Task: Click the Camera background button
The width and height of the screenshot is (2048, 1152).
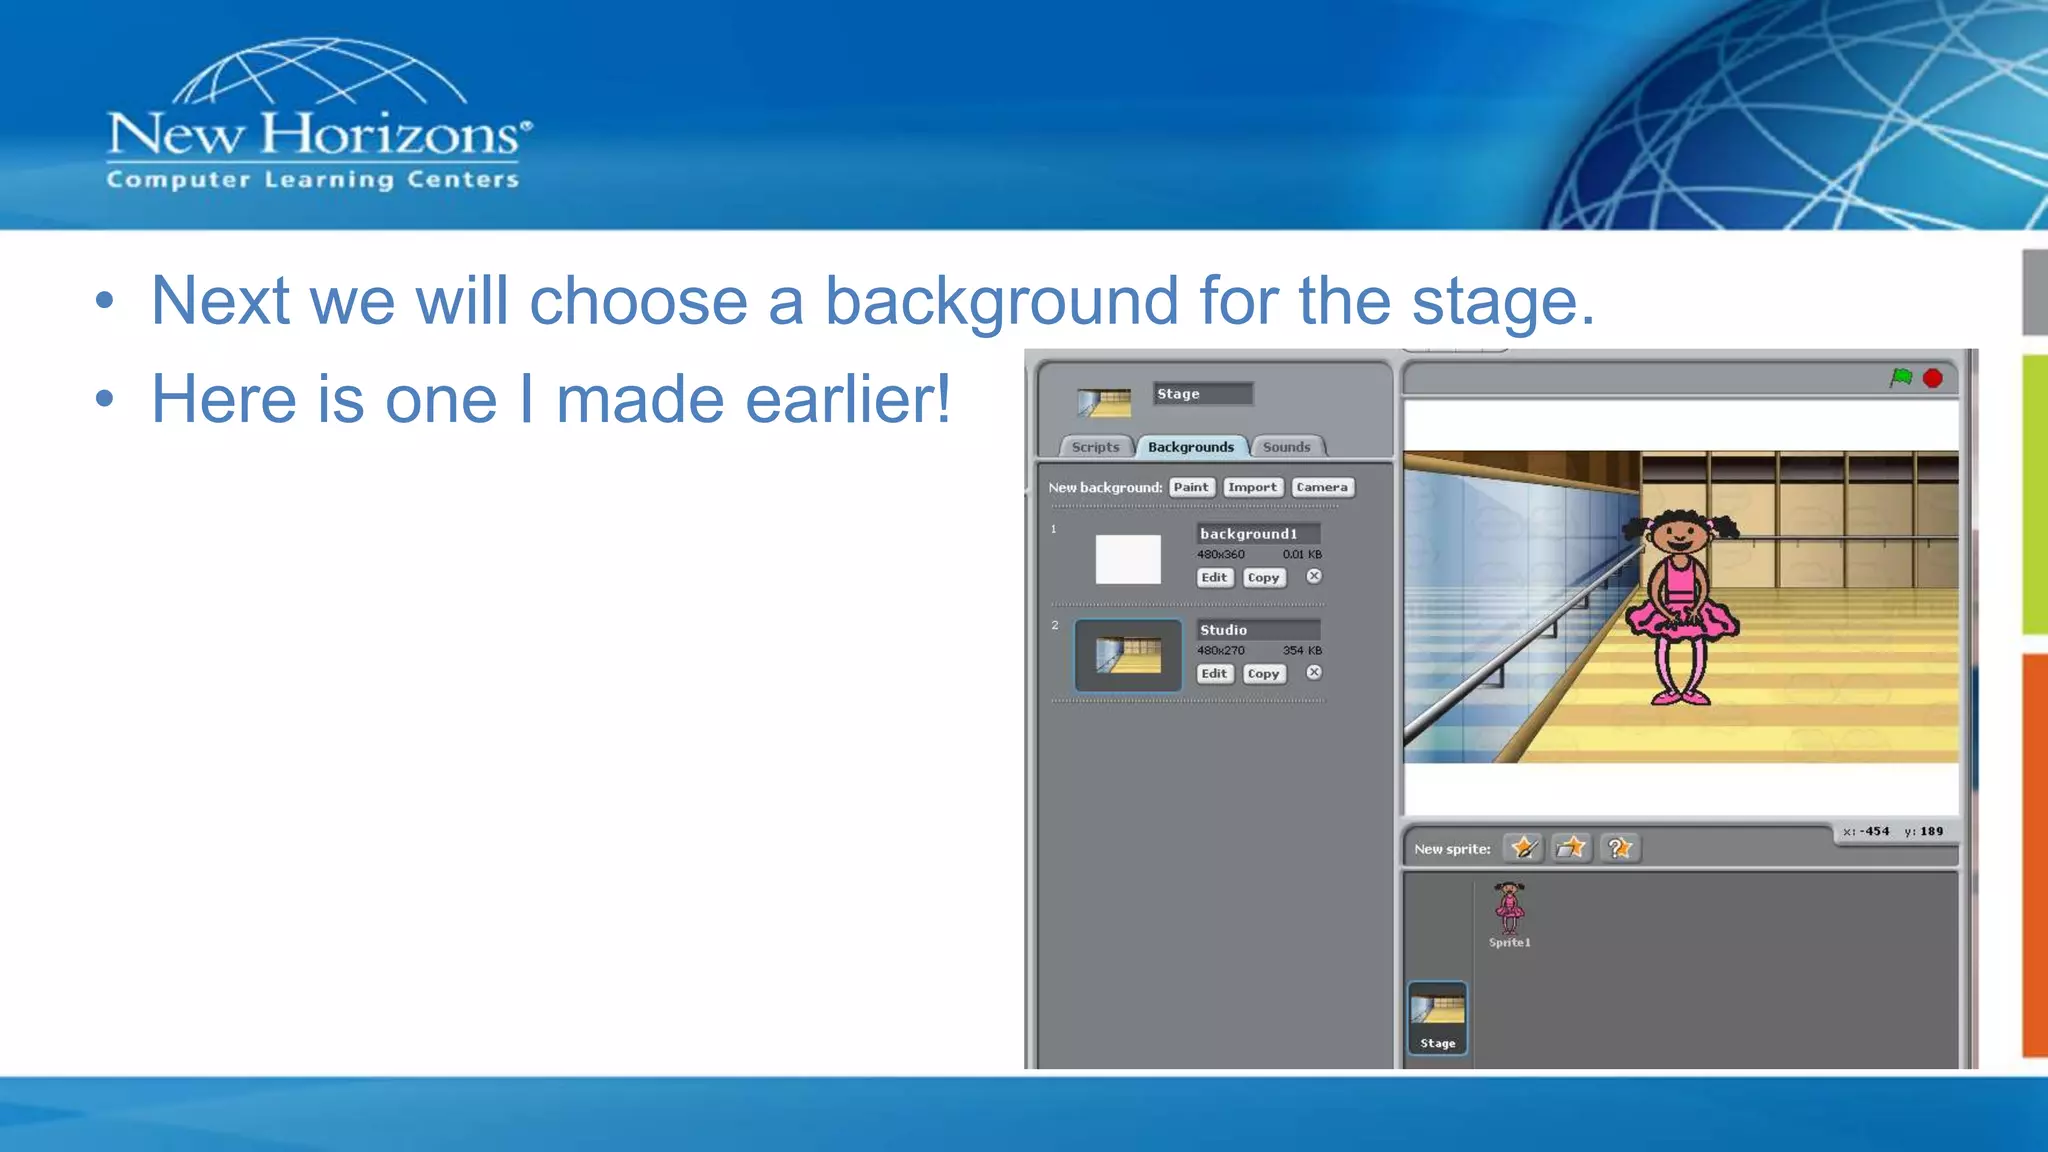Action: [1322, 487]
